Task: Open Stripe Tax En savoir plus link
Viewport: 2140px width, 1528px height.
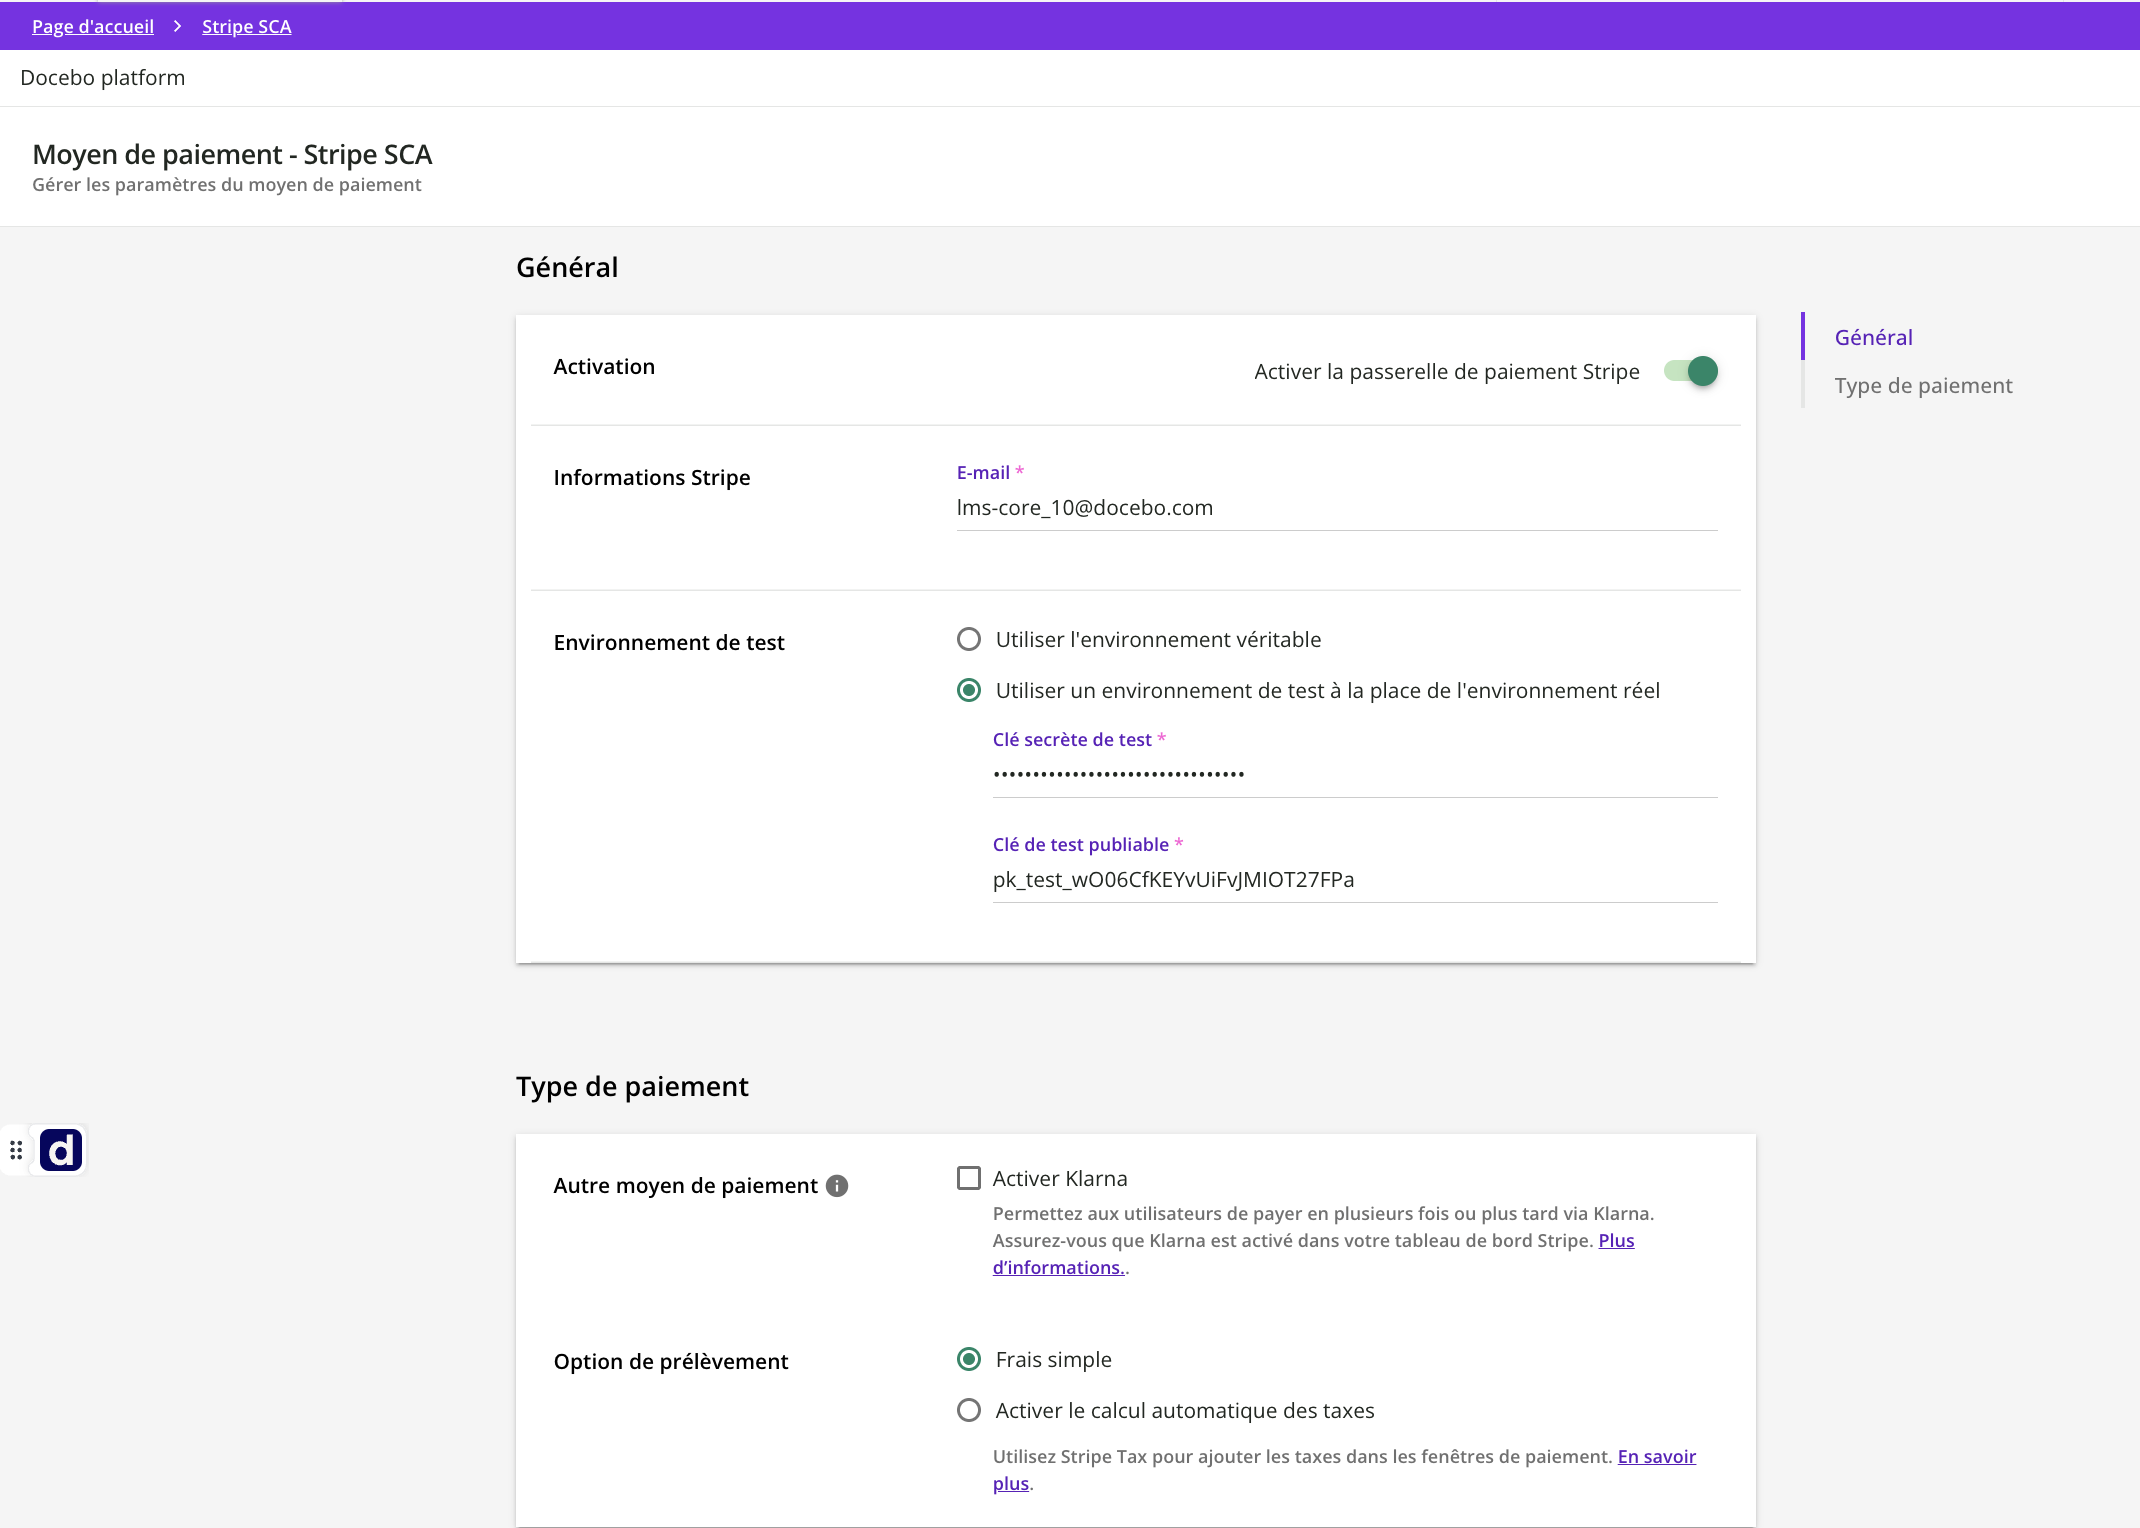Action: (1656, 1456)
